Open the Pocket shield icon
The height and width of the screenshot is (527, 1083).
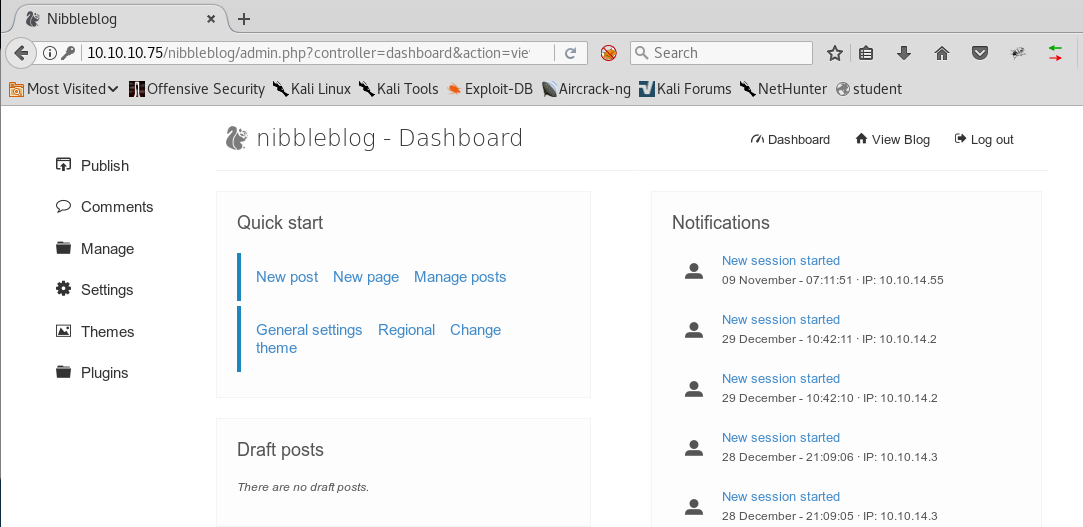[x=980, y=53]
